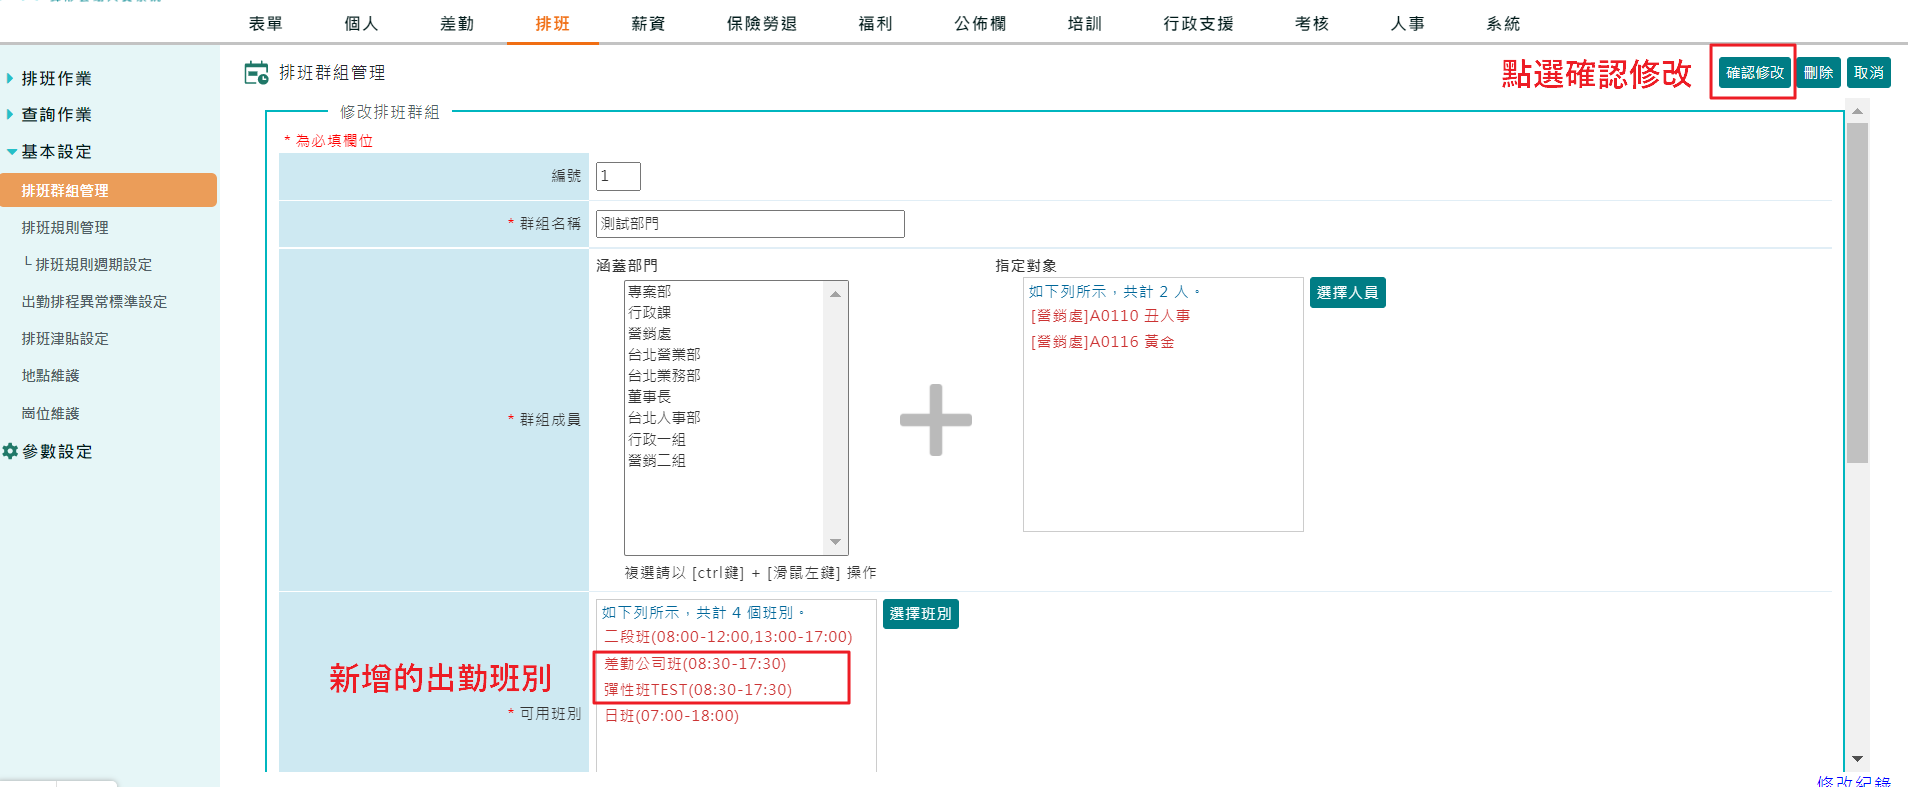Click the department list scroll-up arrow
This screenshot has width=1908, height=787.
point(835,294)
